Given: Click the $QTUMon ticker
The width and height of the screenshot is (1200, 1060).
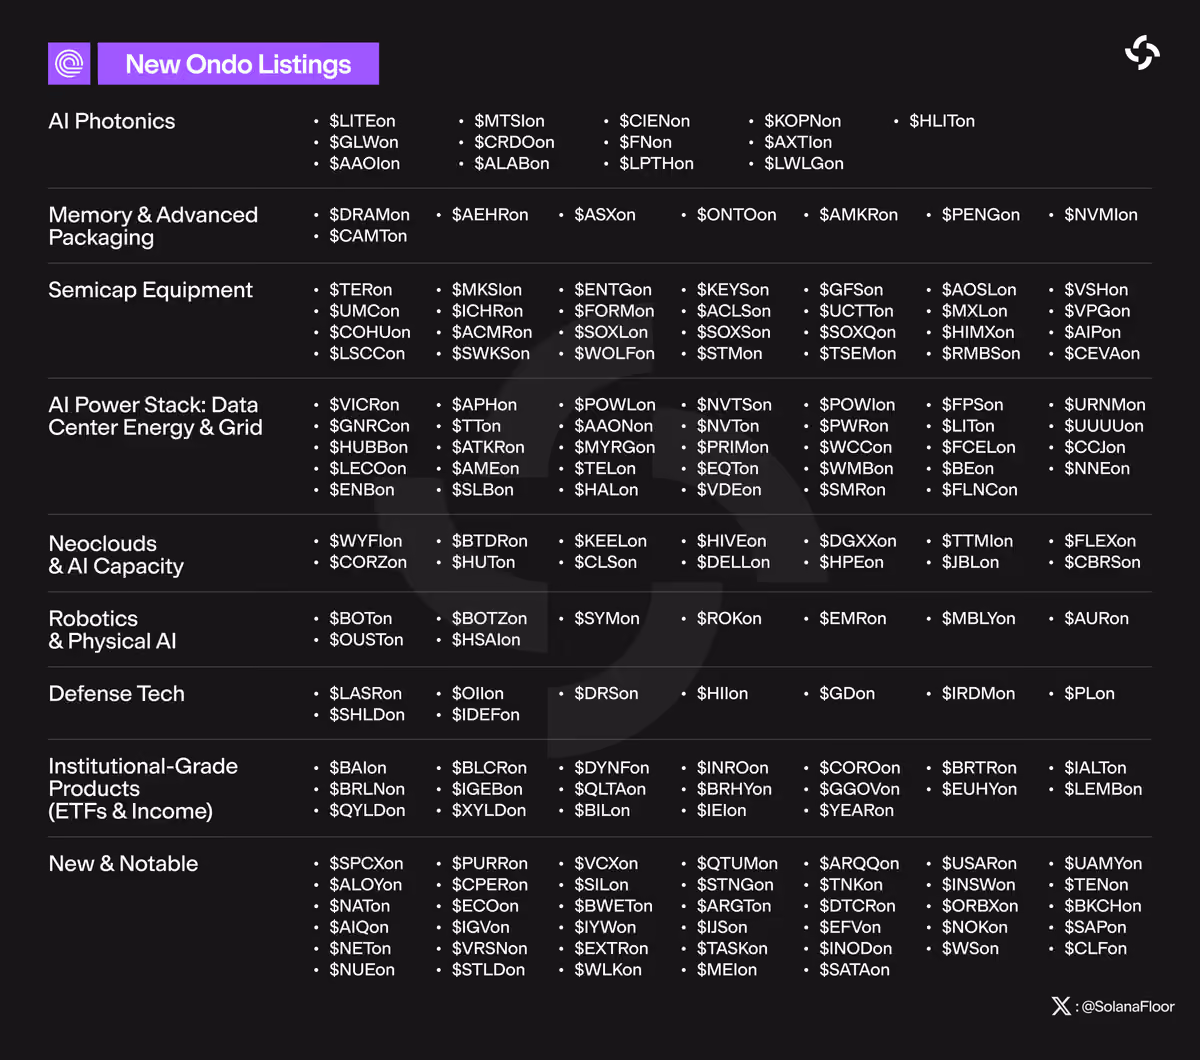Looking at the screenshot, I should (737, 864).
